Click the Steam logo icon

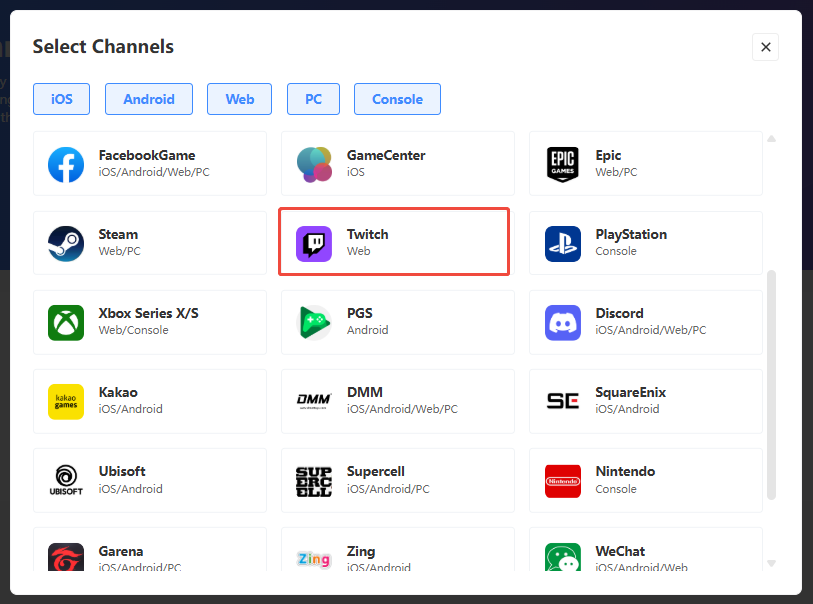(66, 244)
